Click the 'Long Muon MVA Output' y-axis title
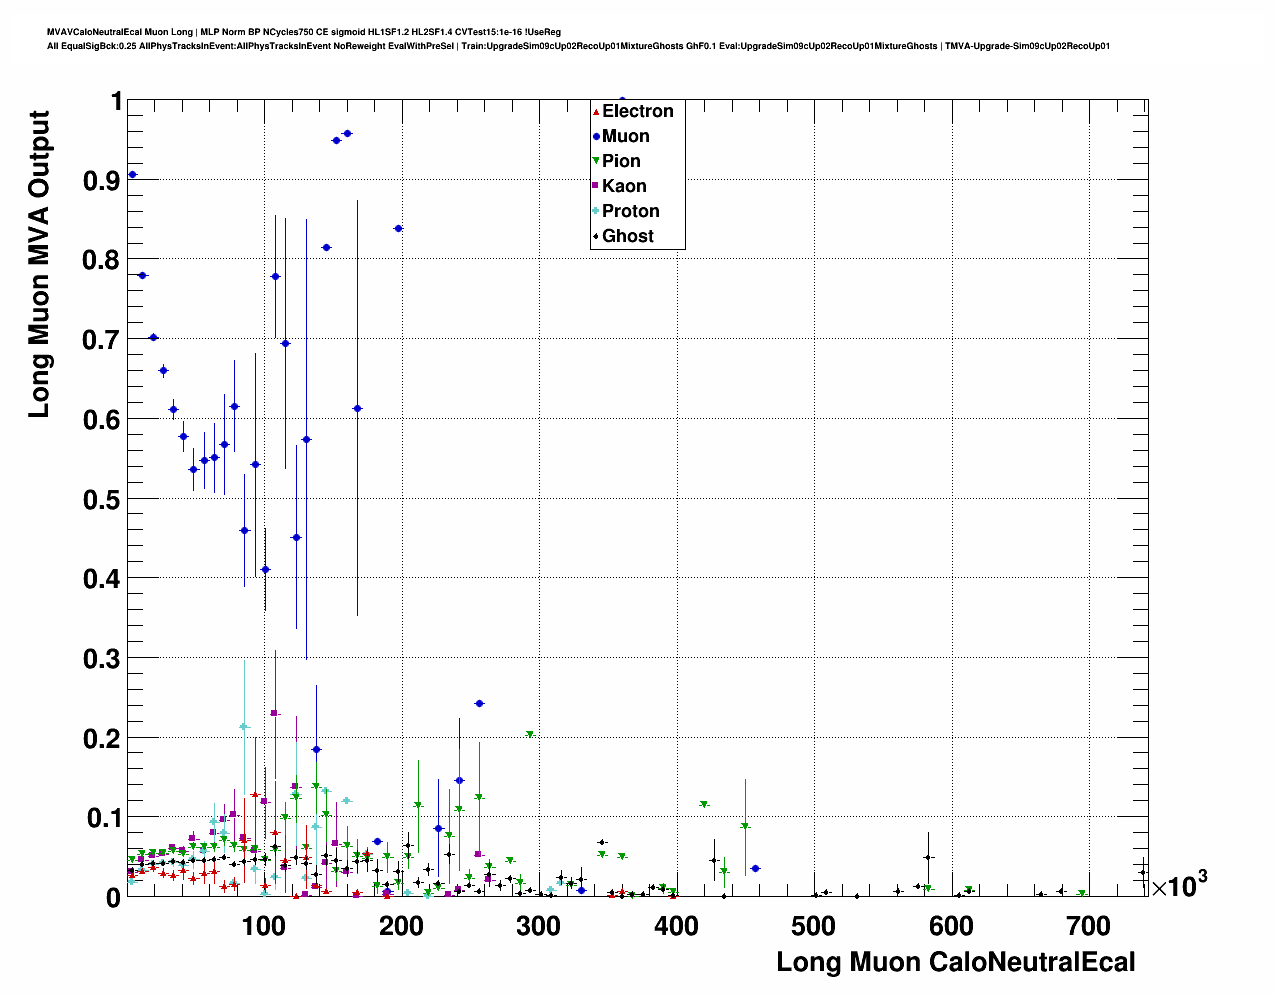 tap(39, 264)
